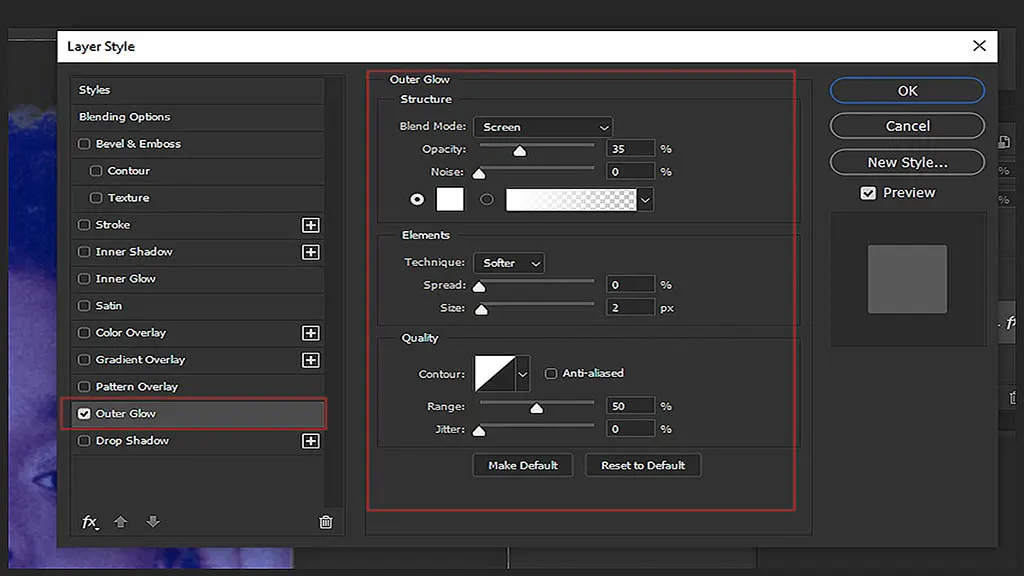Enable the Color Overlay checkbox
The image size is (1024, 576).
(x=84, y=332)
